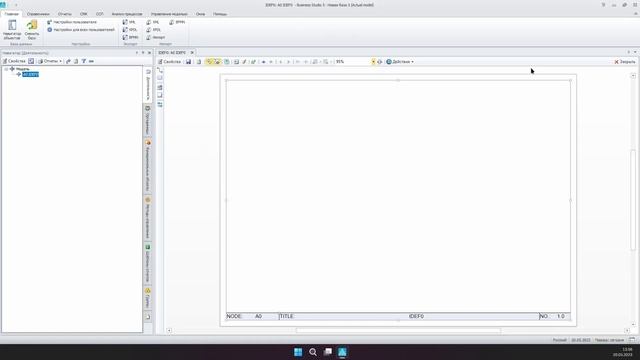Click the diagram vertical scrollbar
640x360 pixels.
tap(633, 200)
